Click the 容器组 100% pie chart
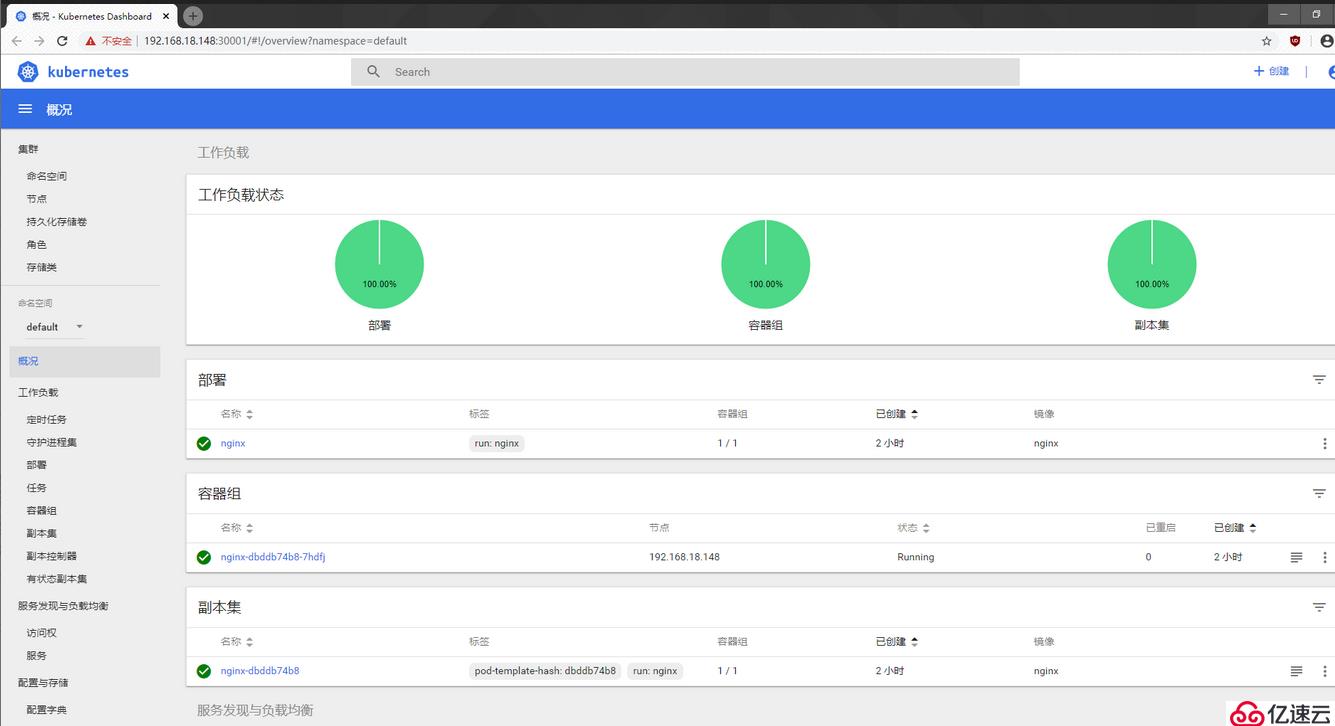The height and width of the screenshot is (726, 1335). click(765, 264)
